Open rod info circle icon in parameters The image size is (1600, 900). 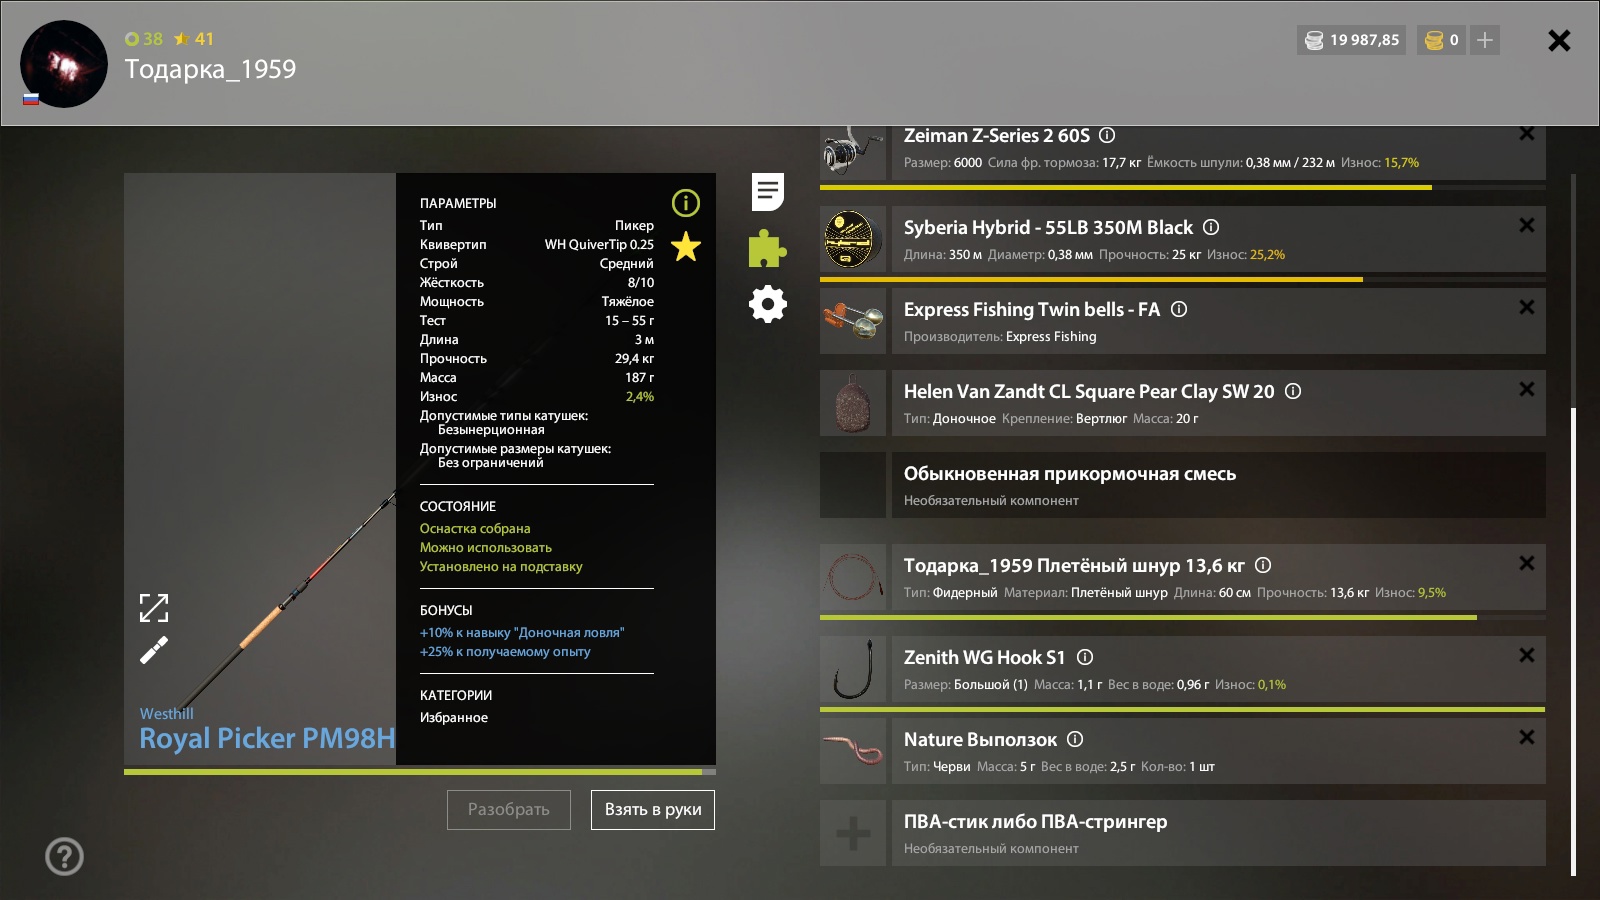click(x=686, y=203)
